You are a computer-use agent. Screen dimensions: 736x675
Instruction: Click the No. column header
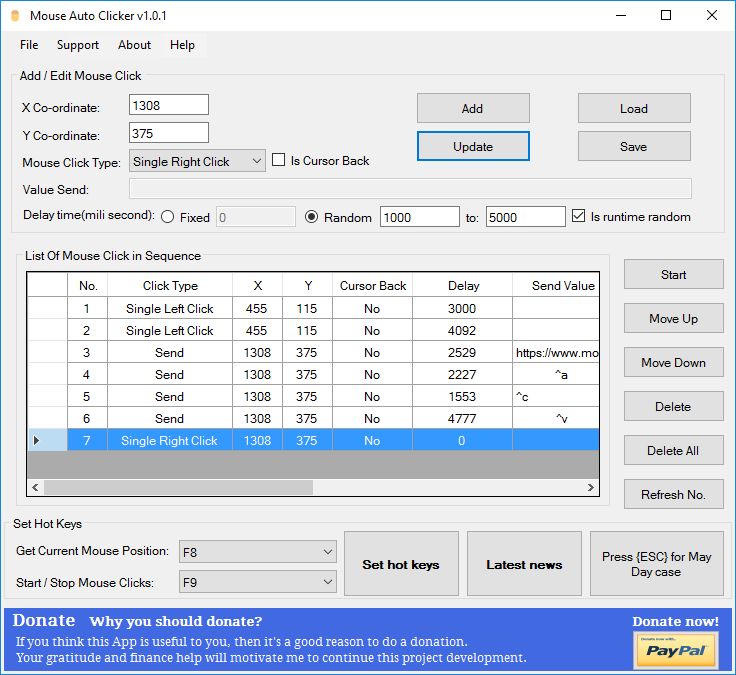[88, 285]
